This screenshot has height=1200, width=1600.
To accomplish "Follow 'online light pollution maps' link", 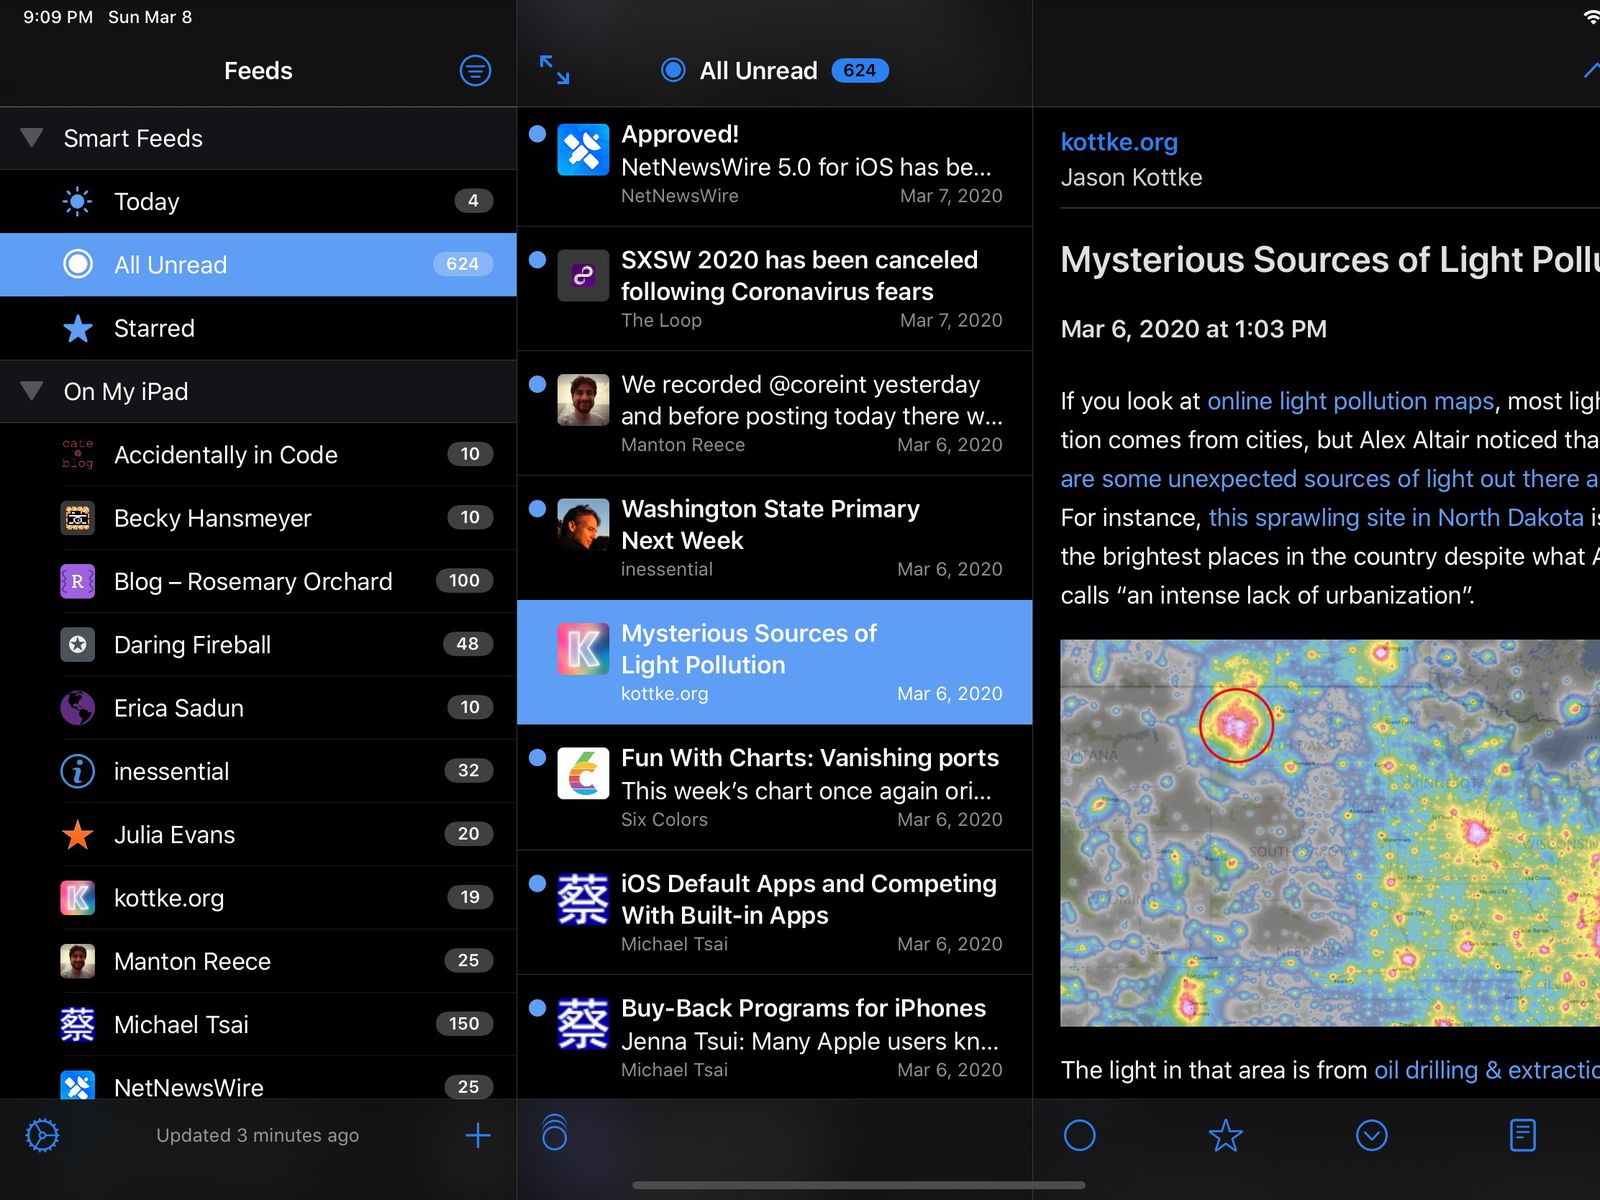I will coord(1350,401).
